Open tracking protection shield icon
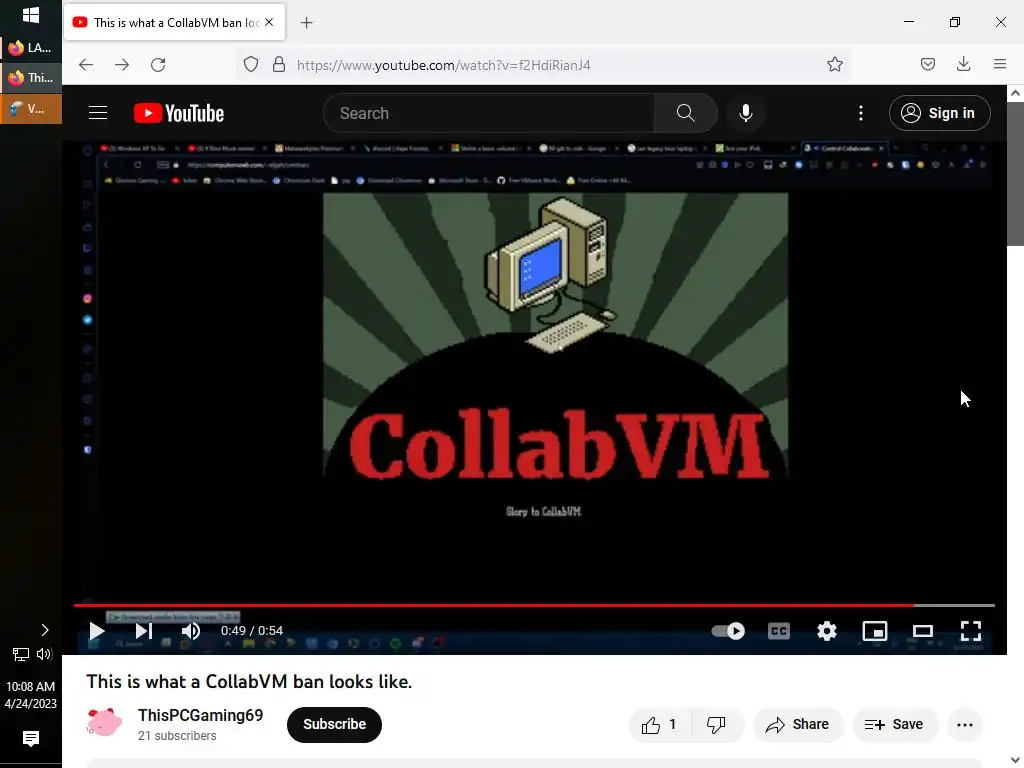Screen dimensions: 1024x768 pyautogui.click(x=251, y=65)
